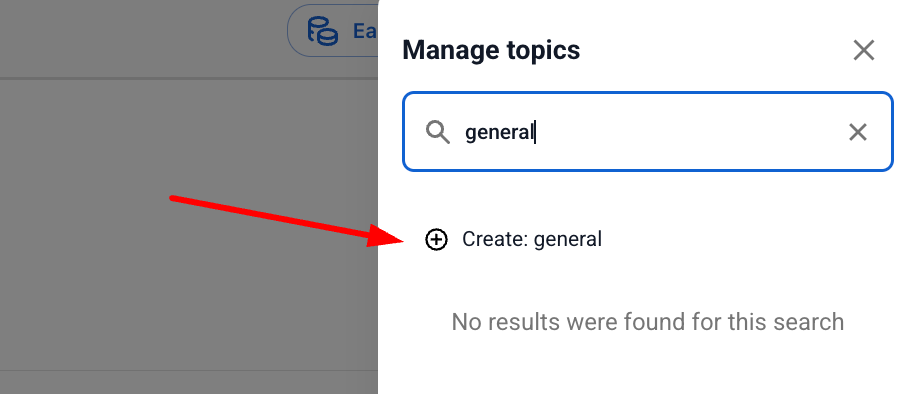This screenshot has width=914, height=394.
Task: Add topic using circled plus symbol
Action: pos(436,240)
